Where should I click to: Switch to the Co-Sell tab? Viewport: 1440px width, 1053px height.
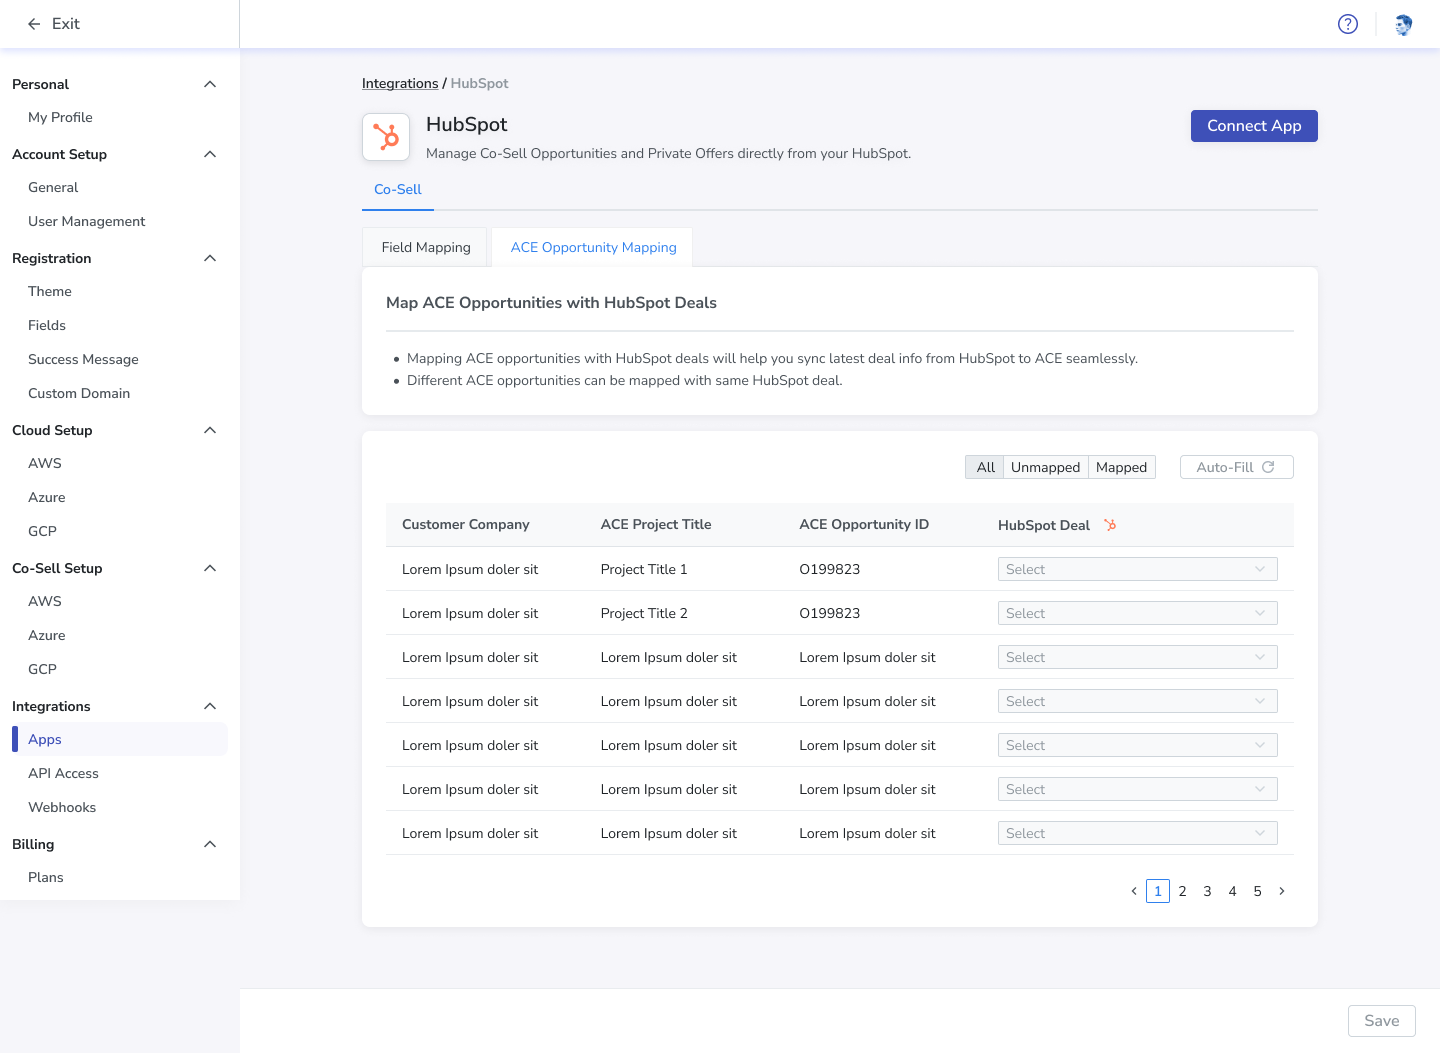tap(398, 189)
